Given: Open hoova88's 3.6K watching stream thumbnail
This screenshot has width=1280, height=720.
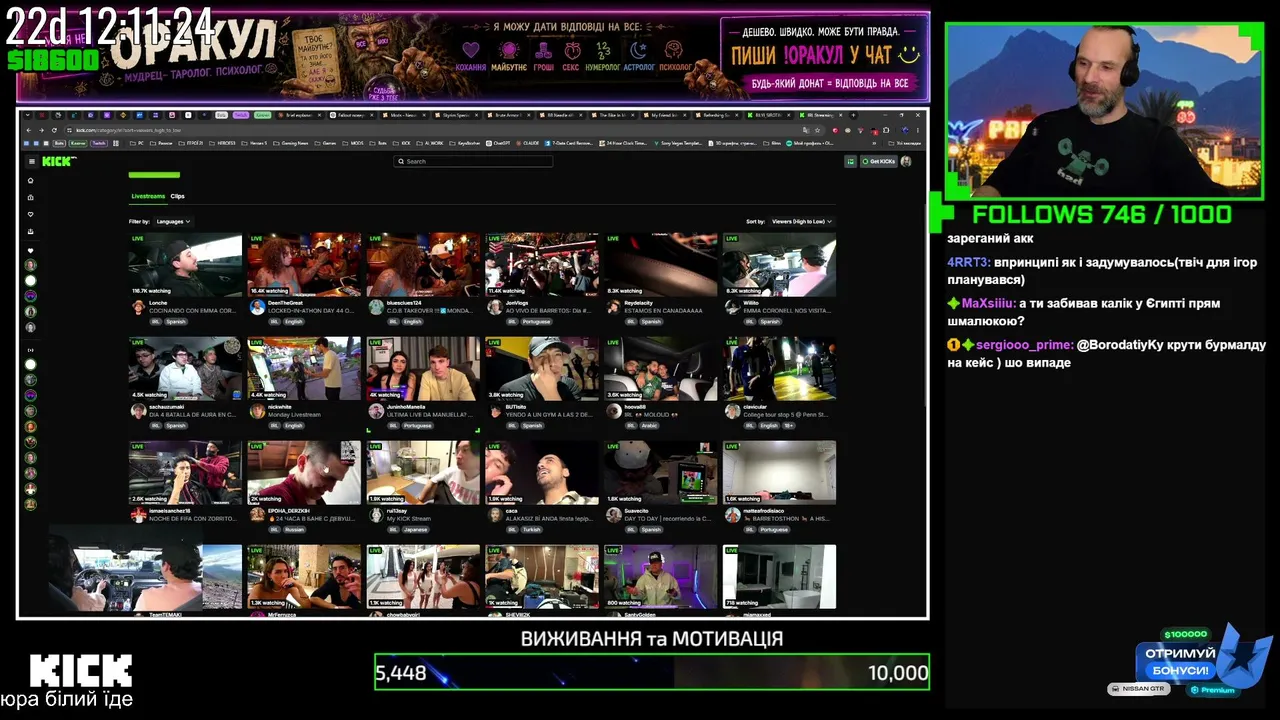Looking at the screenshot, I should tap(660, 369).
